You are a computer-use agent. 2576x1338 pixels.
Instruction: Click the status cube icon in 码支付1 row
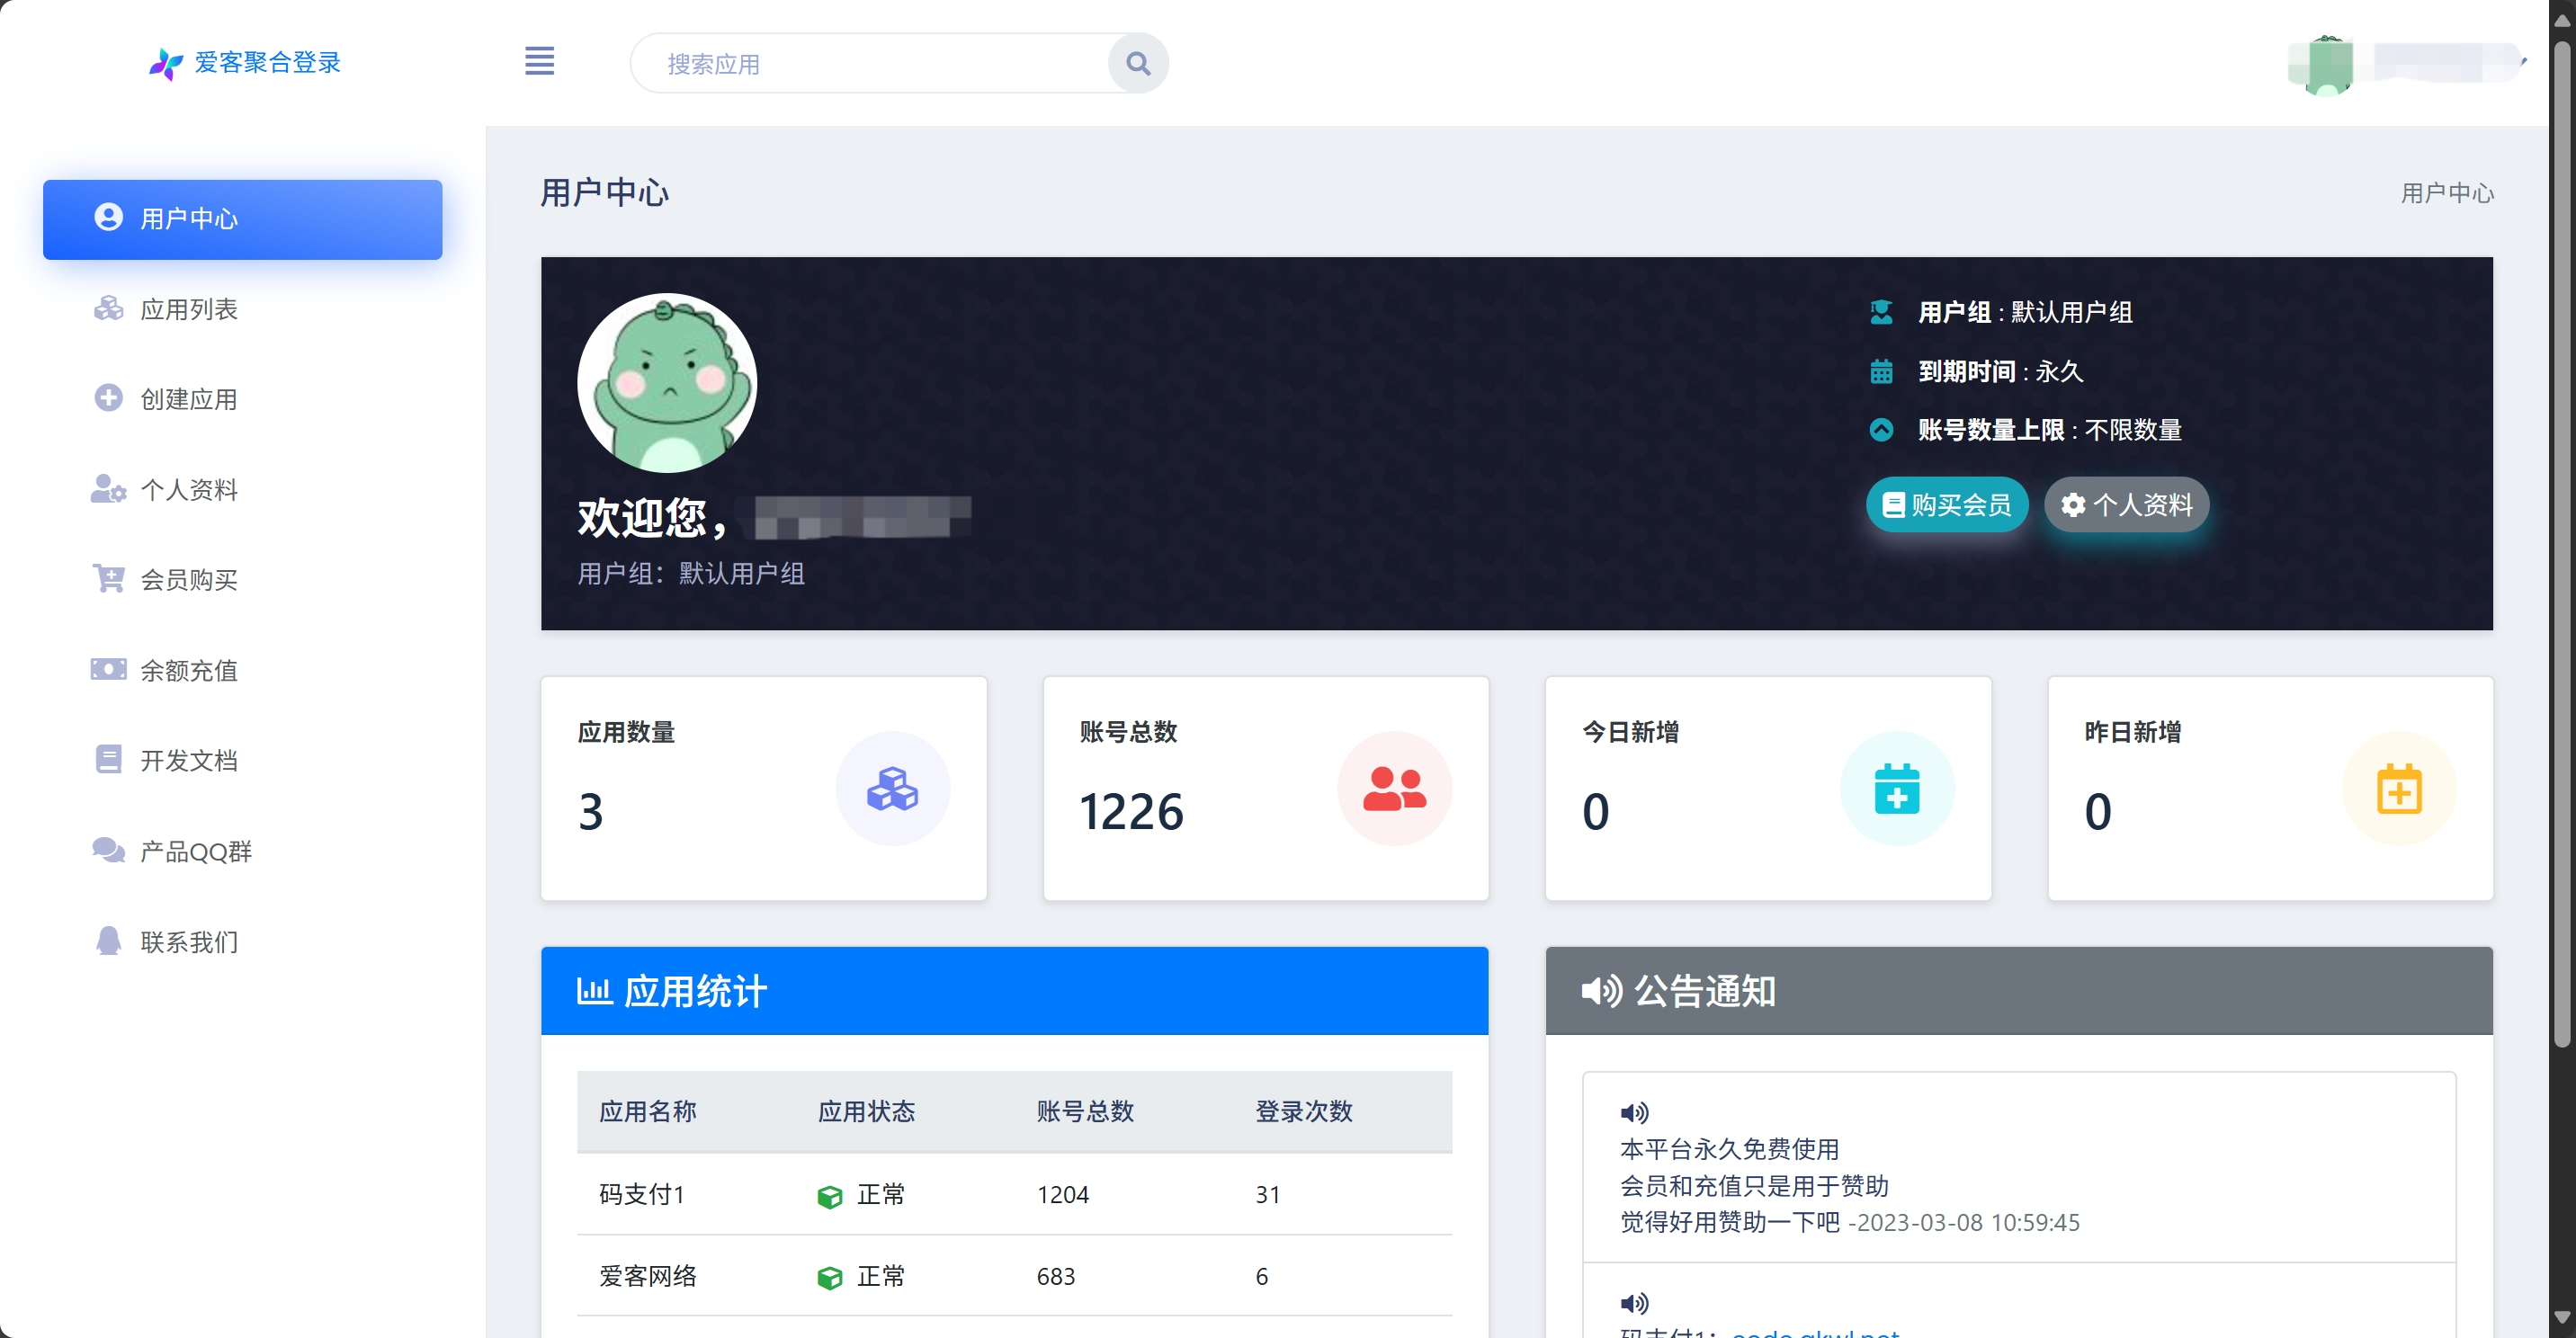point(829,1197)
